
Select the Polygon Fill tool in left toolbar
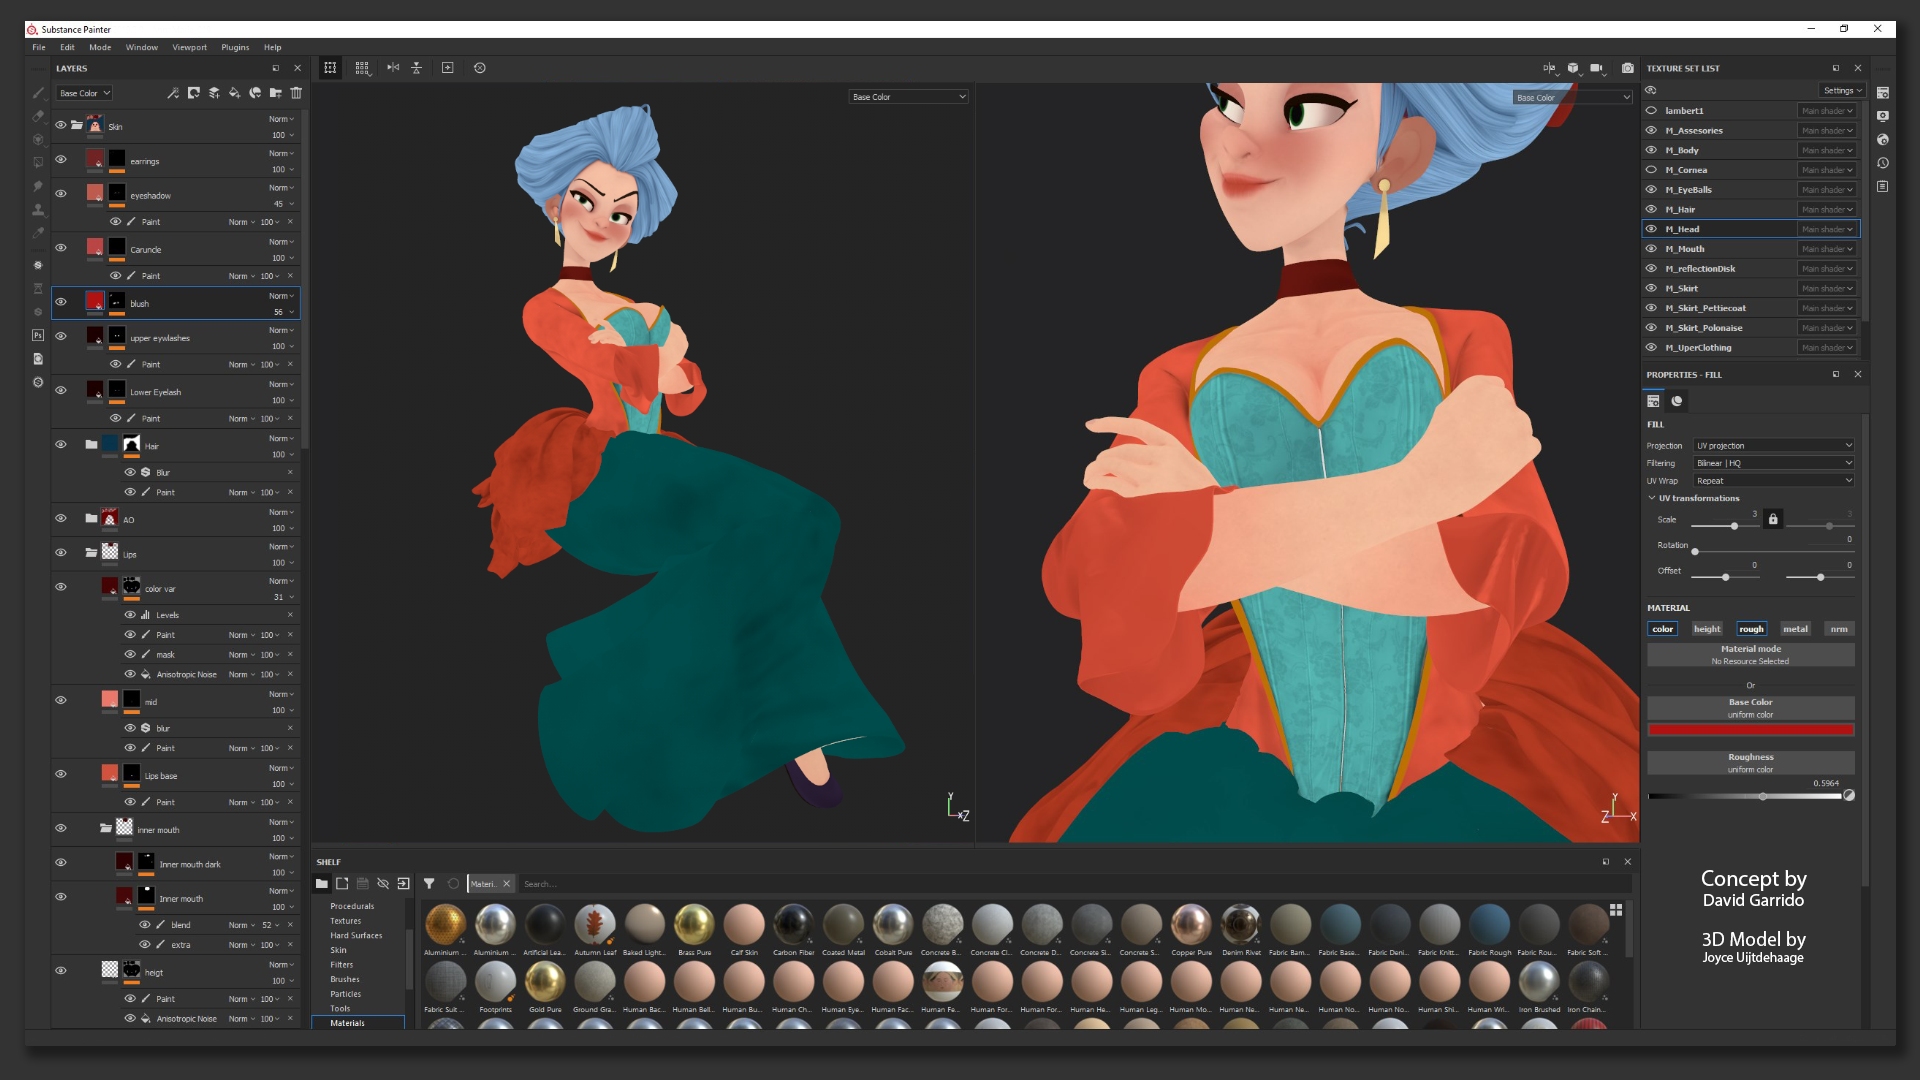coord(38,163)
